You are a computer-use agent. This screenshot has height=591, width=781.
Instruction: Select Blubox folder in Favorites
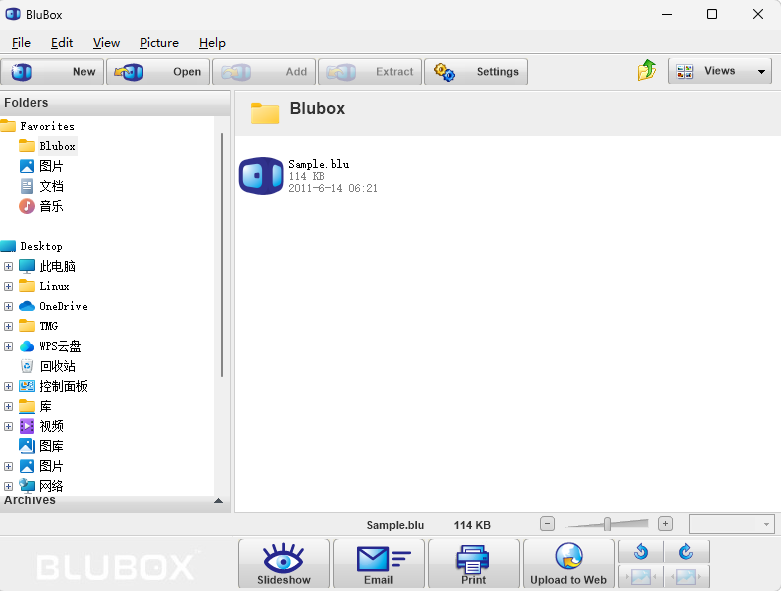tap(57, 146)
